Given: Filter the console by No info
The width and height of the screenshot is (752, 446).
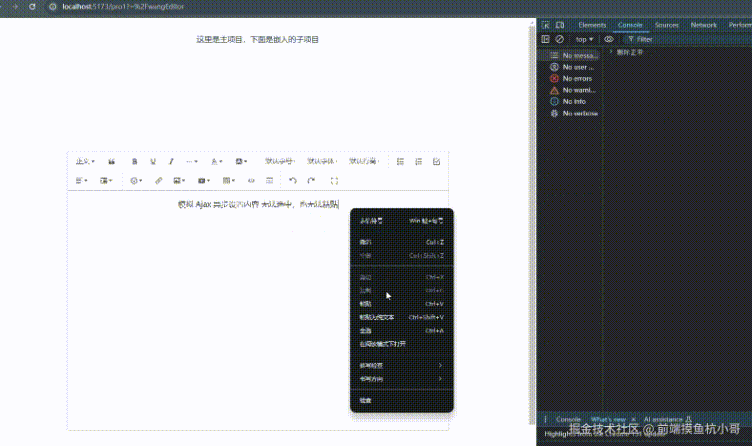Looking at the screenshot, I should pos(570,102).
